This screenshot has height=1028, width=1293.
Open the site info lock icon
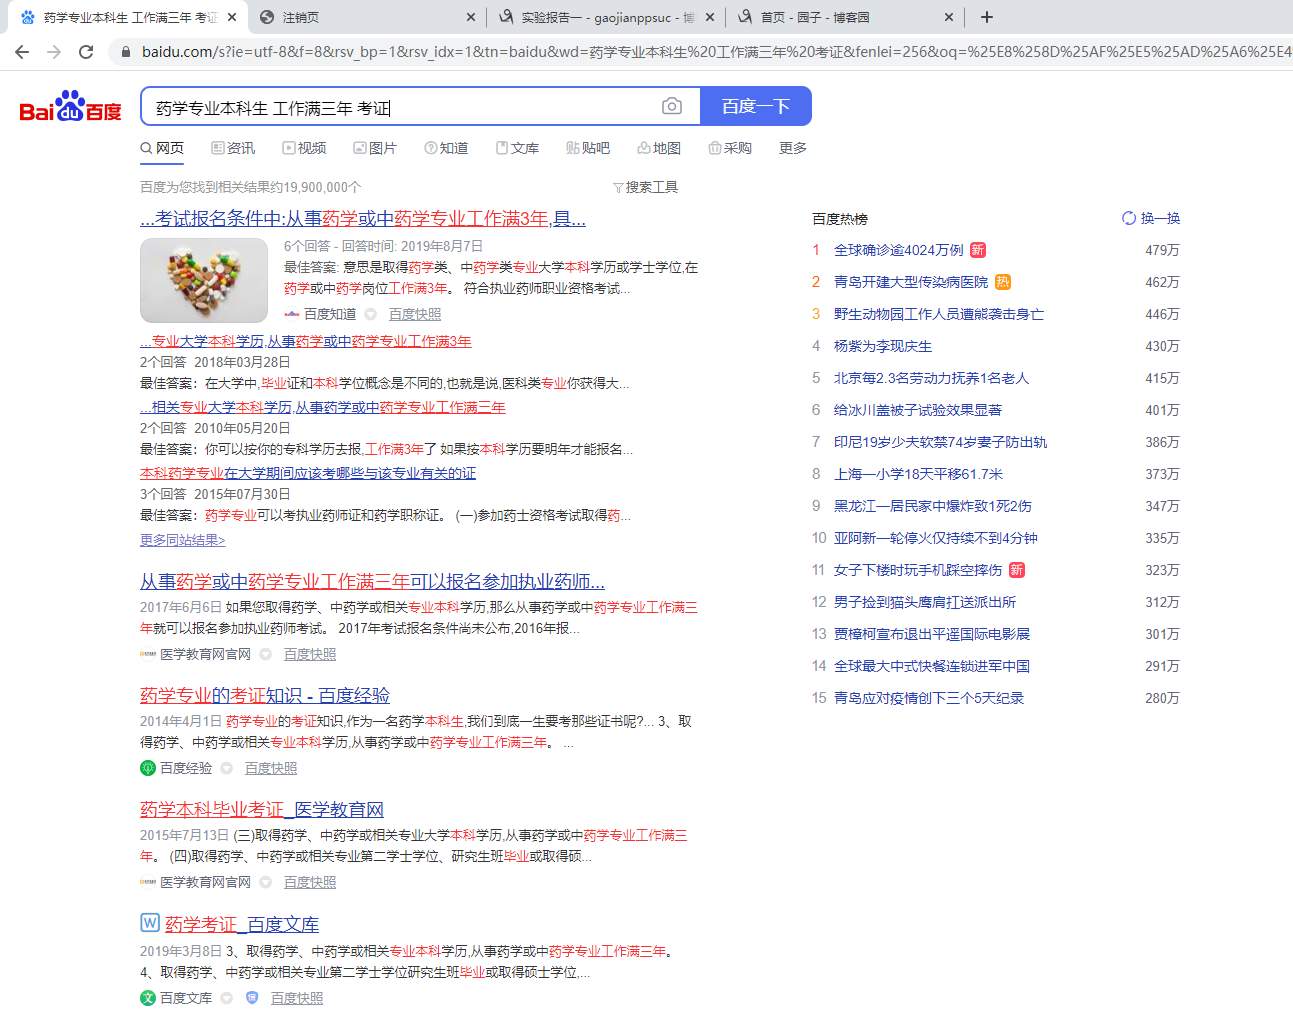pos(125,52)
